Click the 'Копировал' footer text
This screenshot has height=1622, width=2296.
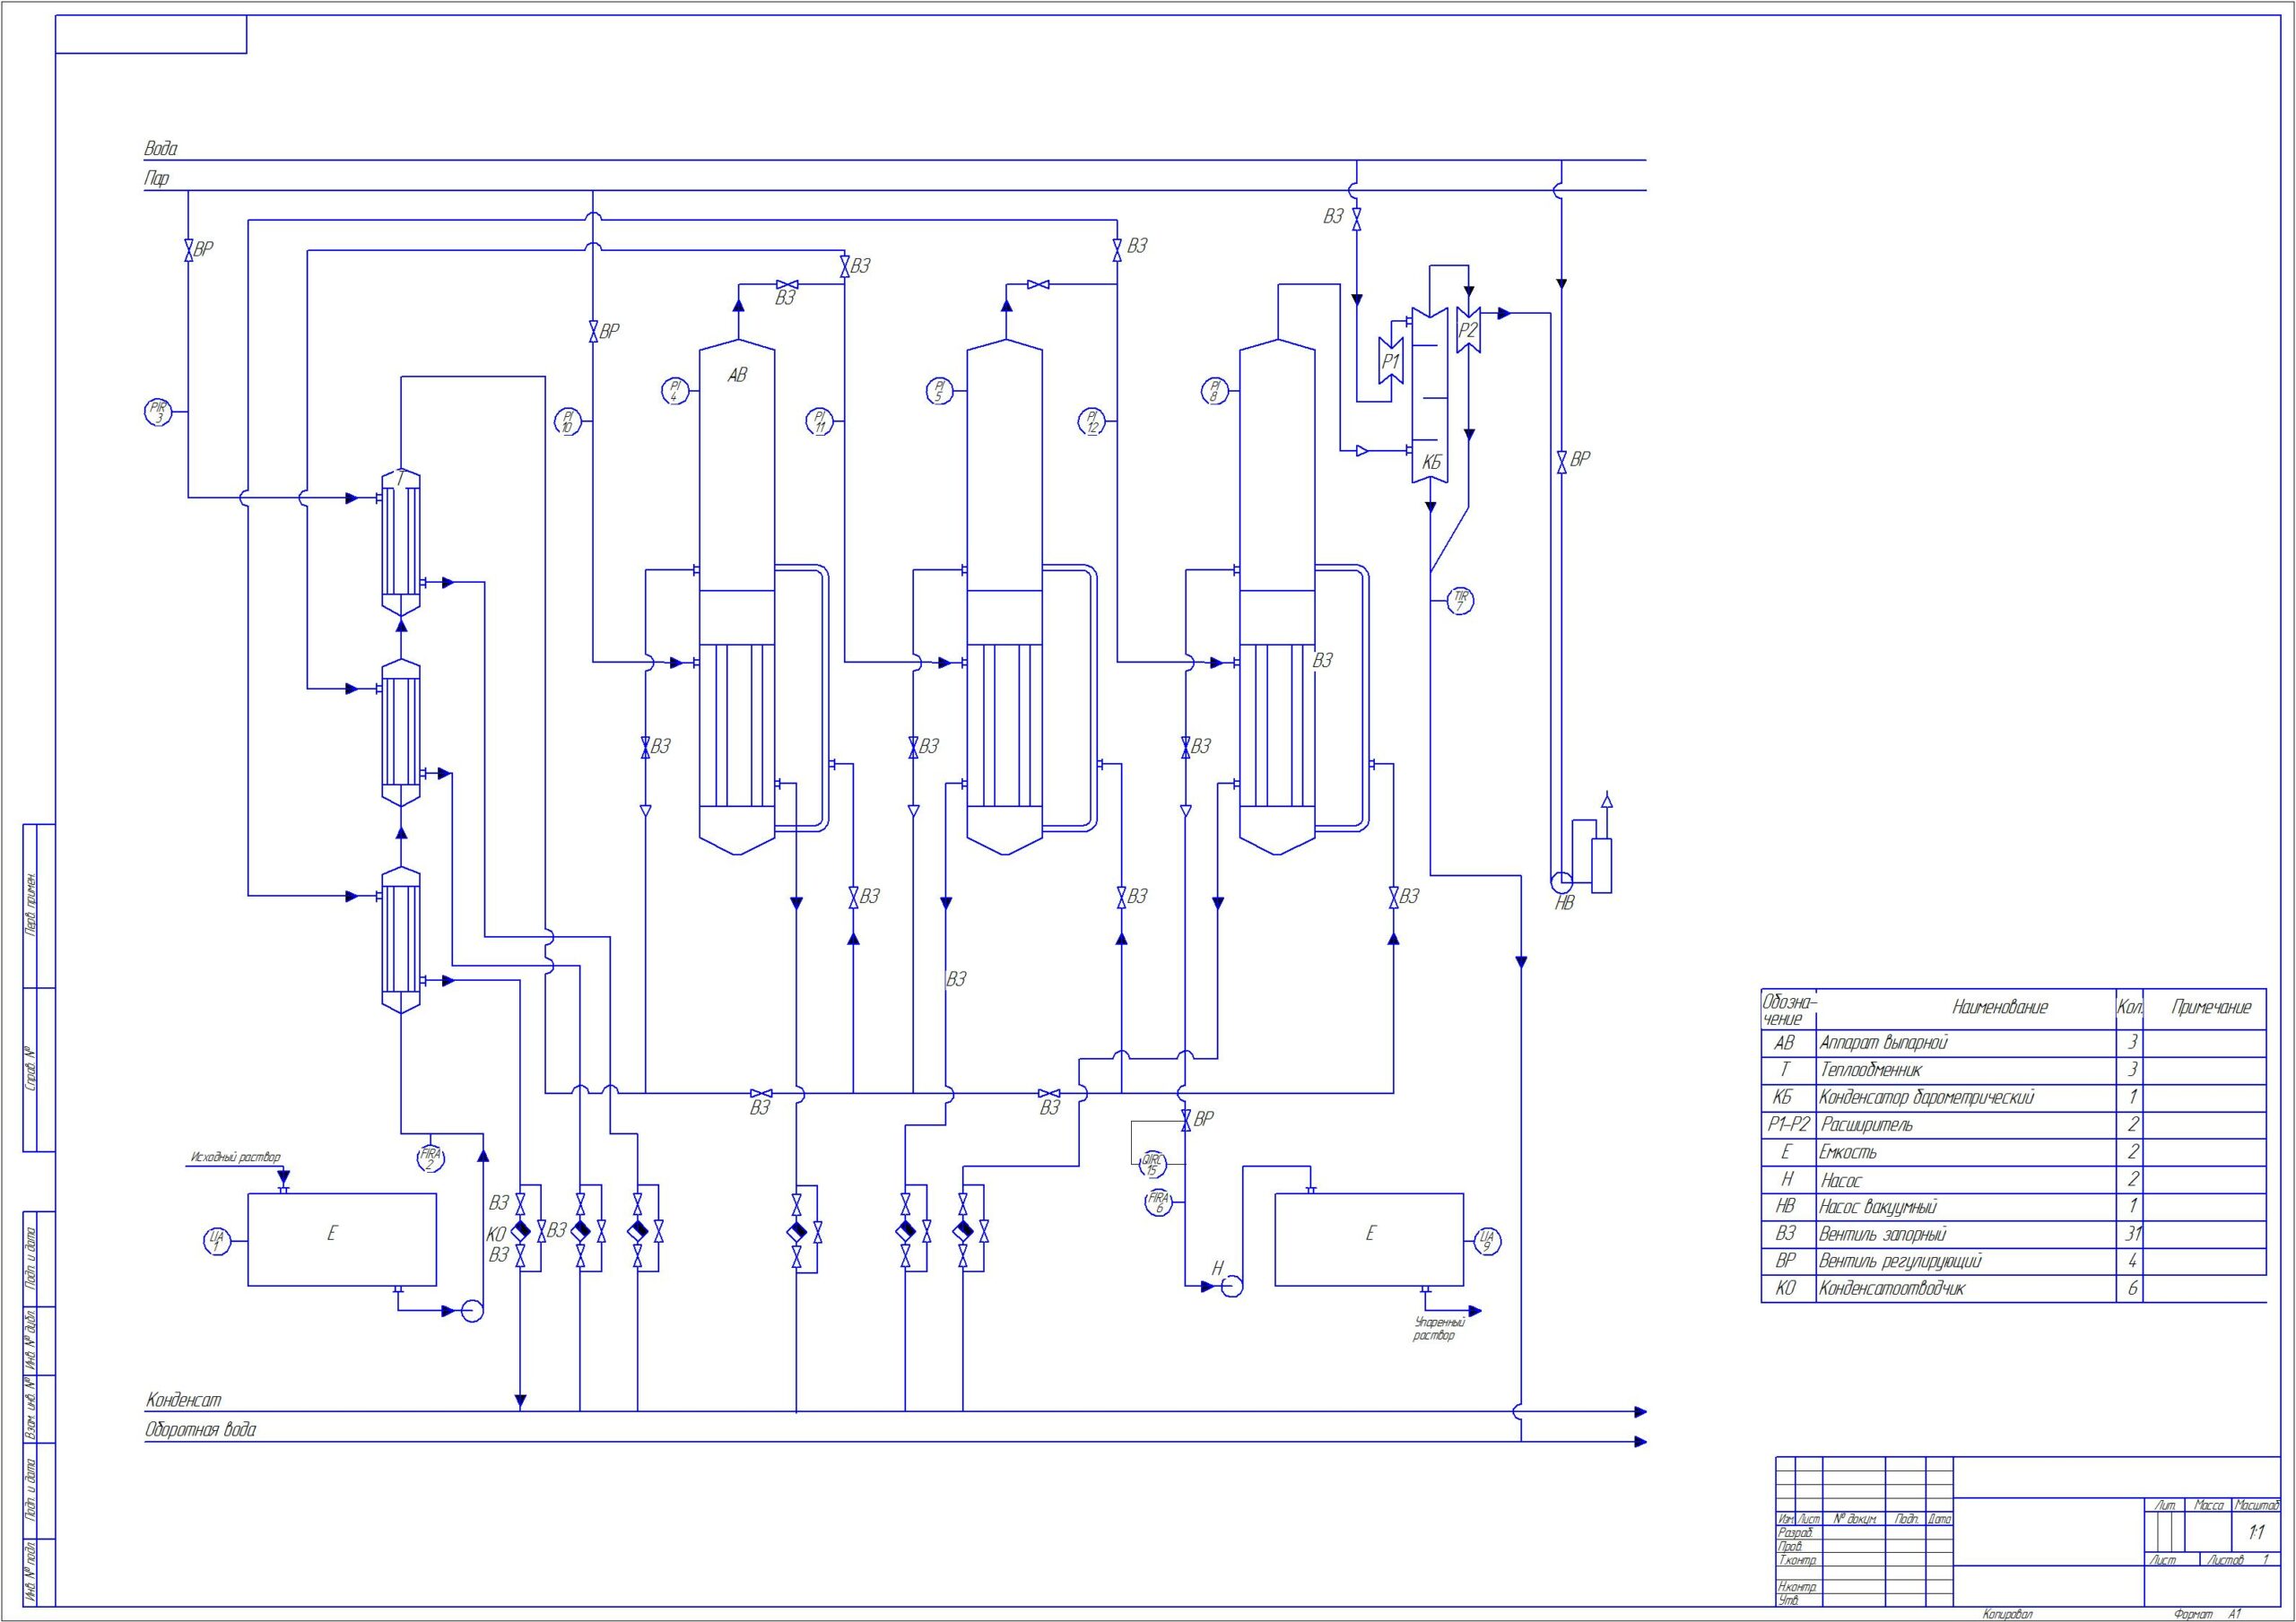click(2008, 1614)
